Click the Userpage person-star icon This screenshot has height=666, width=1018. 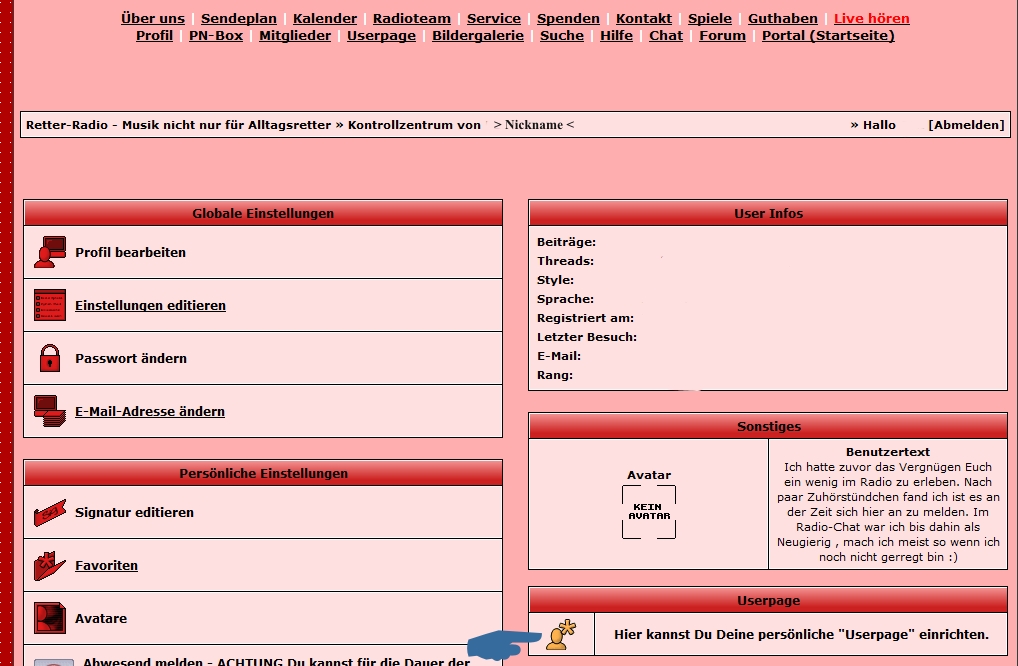point(560,635)
